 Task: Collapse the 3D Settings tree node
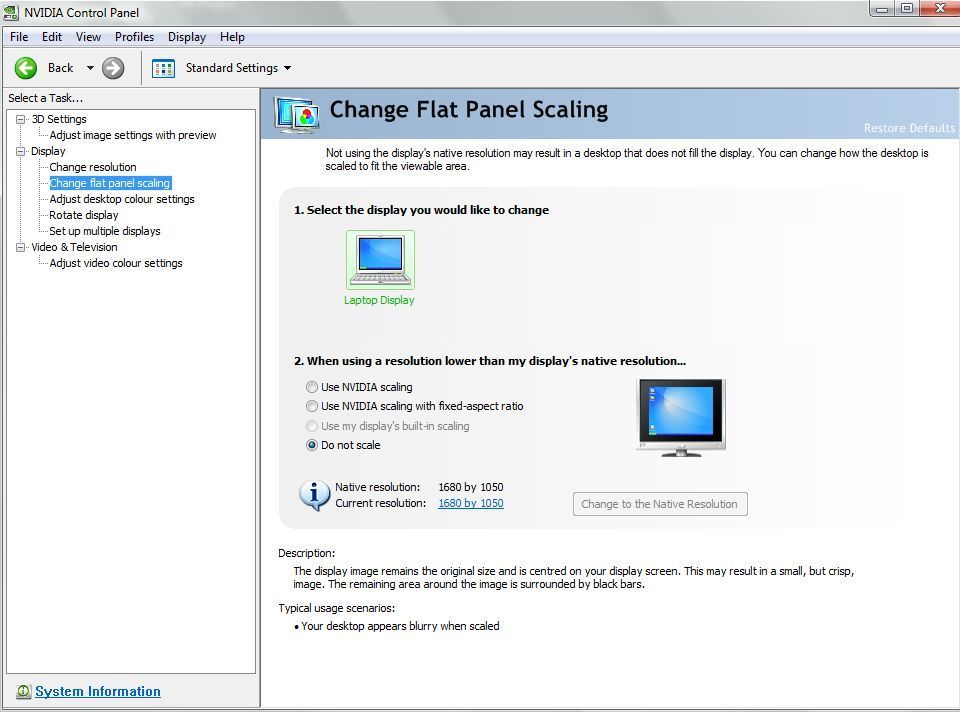[21, 119]
